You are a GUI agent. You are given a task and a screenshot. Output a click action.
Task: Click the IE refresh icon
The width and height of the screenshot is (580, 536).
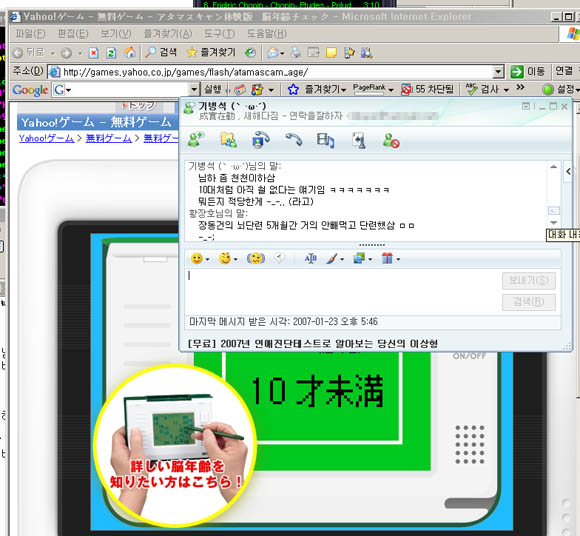[111, 53]
